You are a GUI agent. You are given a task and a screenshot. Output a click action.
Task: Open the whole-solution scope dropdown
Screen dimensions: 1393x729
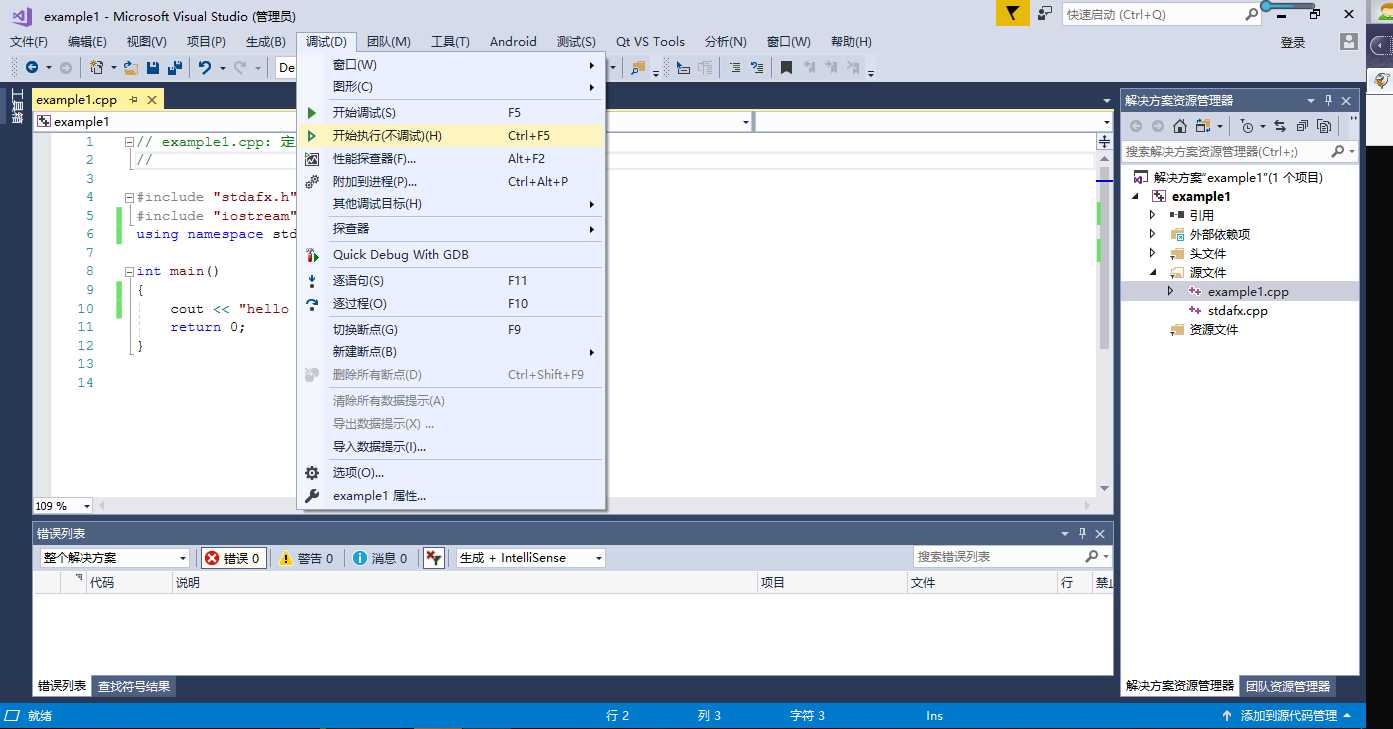click(114, 558)
